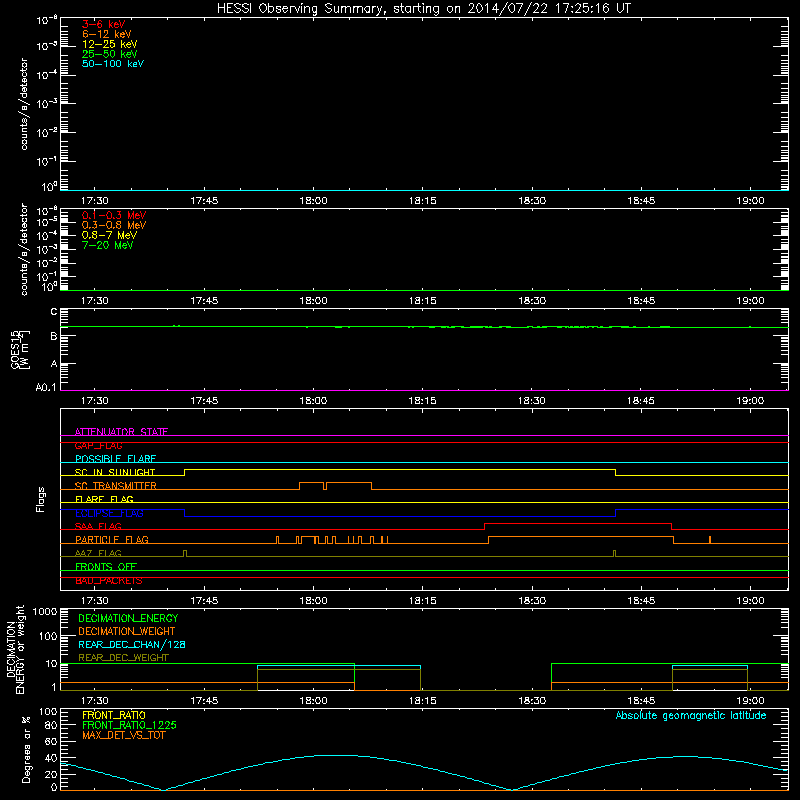Click the Absolute geomagnetic latitude label

click(691, 715)
